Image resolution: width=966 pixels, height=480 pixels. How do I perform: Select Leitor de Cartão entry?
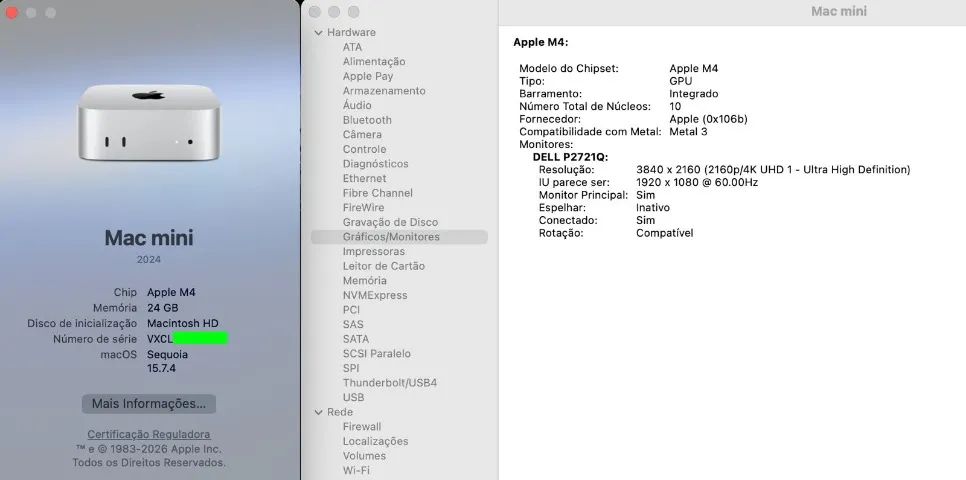(x=383, y=266)
